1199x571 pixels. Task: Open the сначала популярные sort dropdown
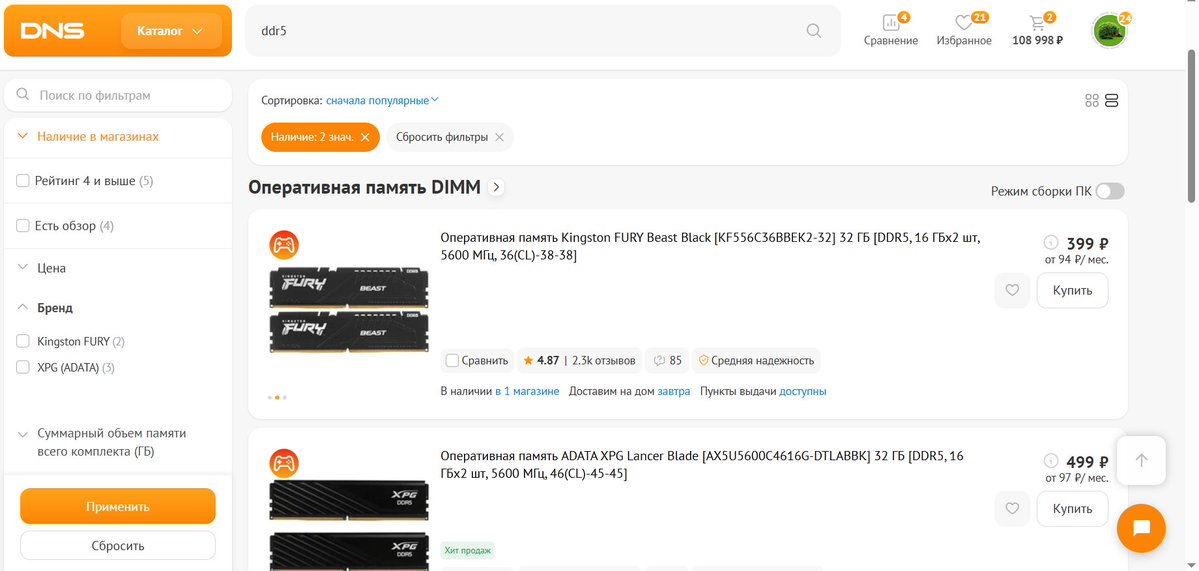pos(382,100)
